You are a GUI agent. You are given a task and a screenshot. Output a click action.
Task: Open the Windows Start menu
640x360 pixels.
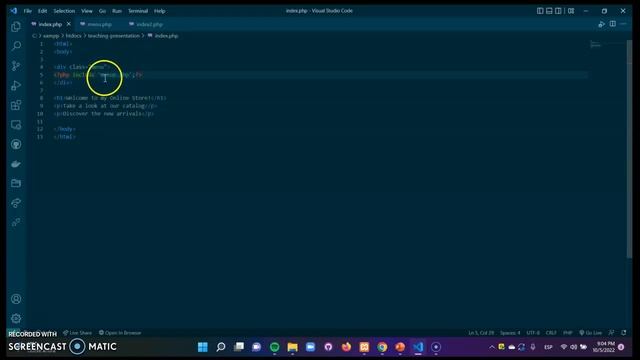pyautogui.click(x=202, y=347)
